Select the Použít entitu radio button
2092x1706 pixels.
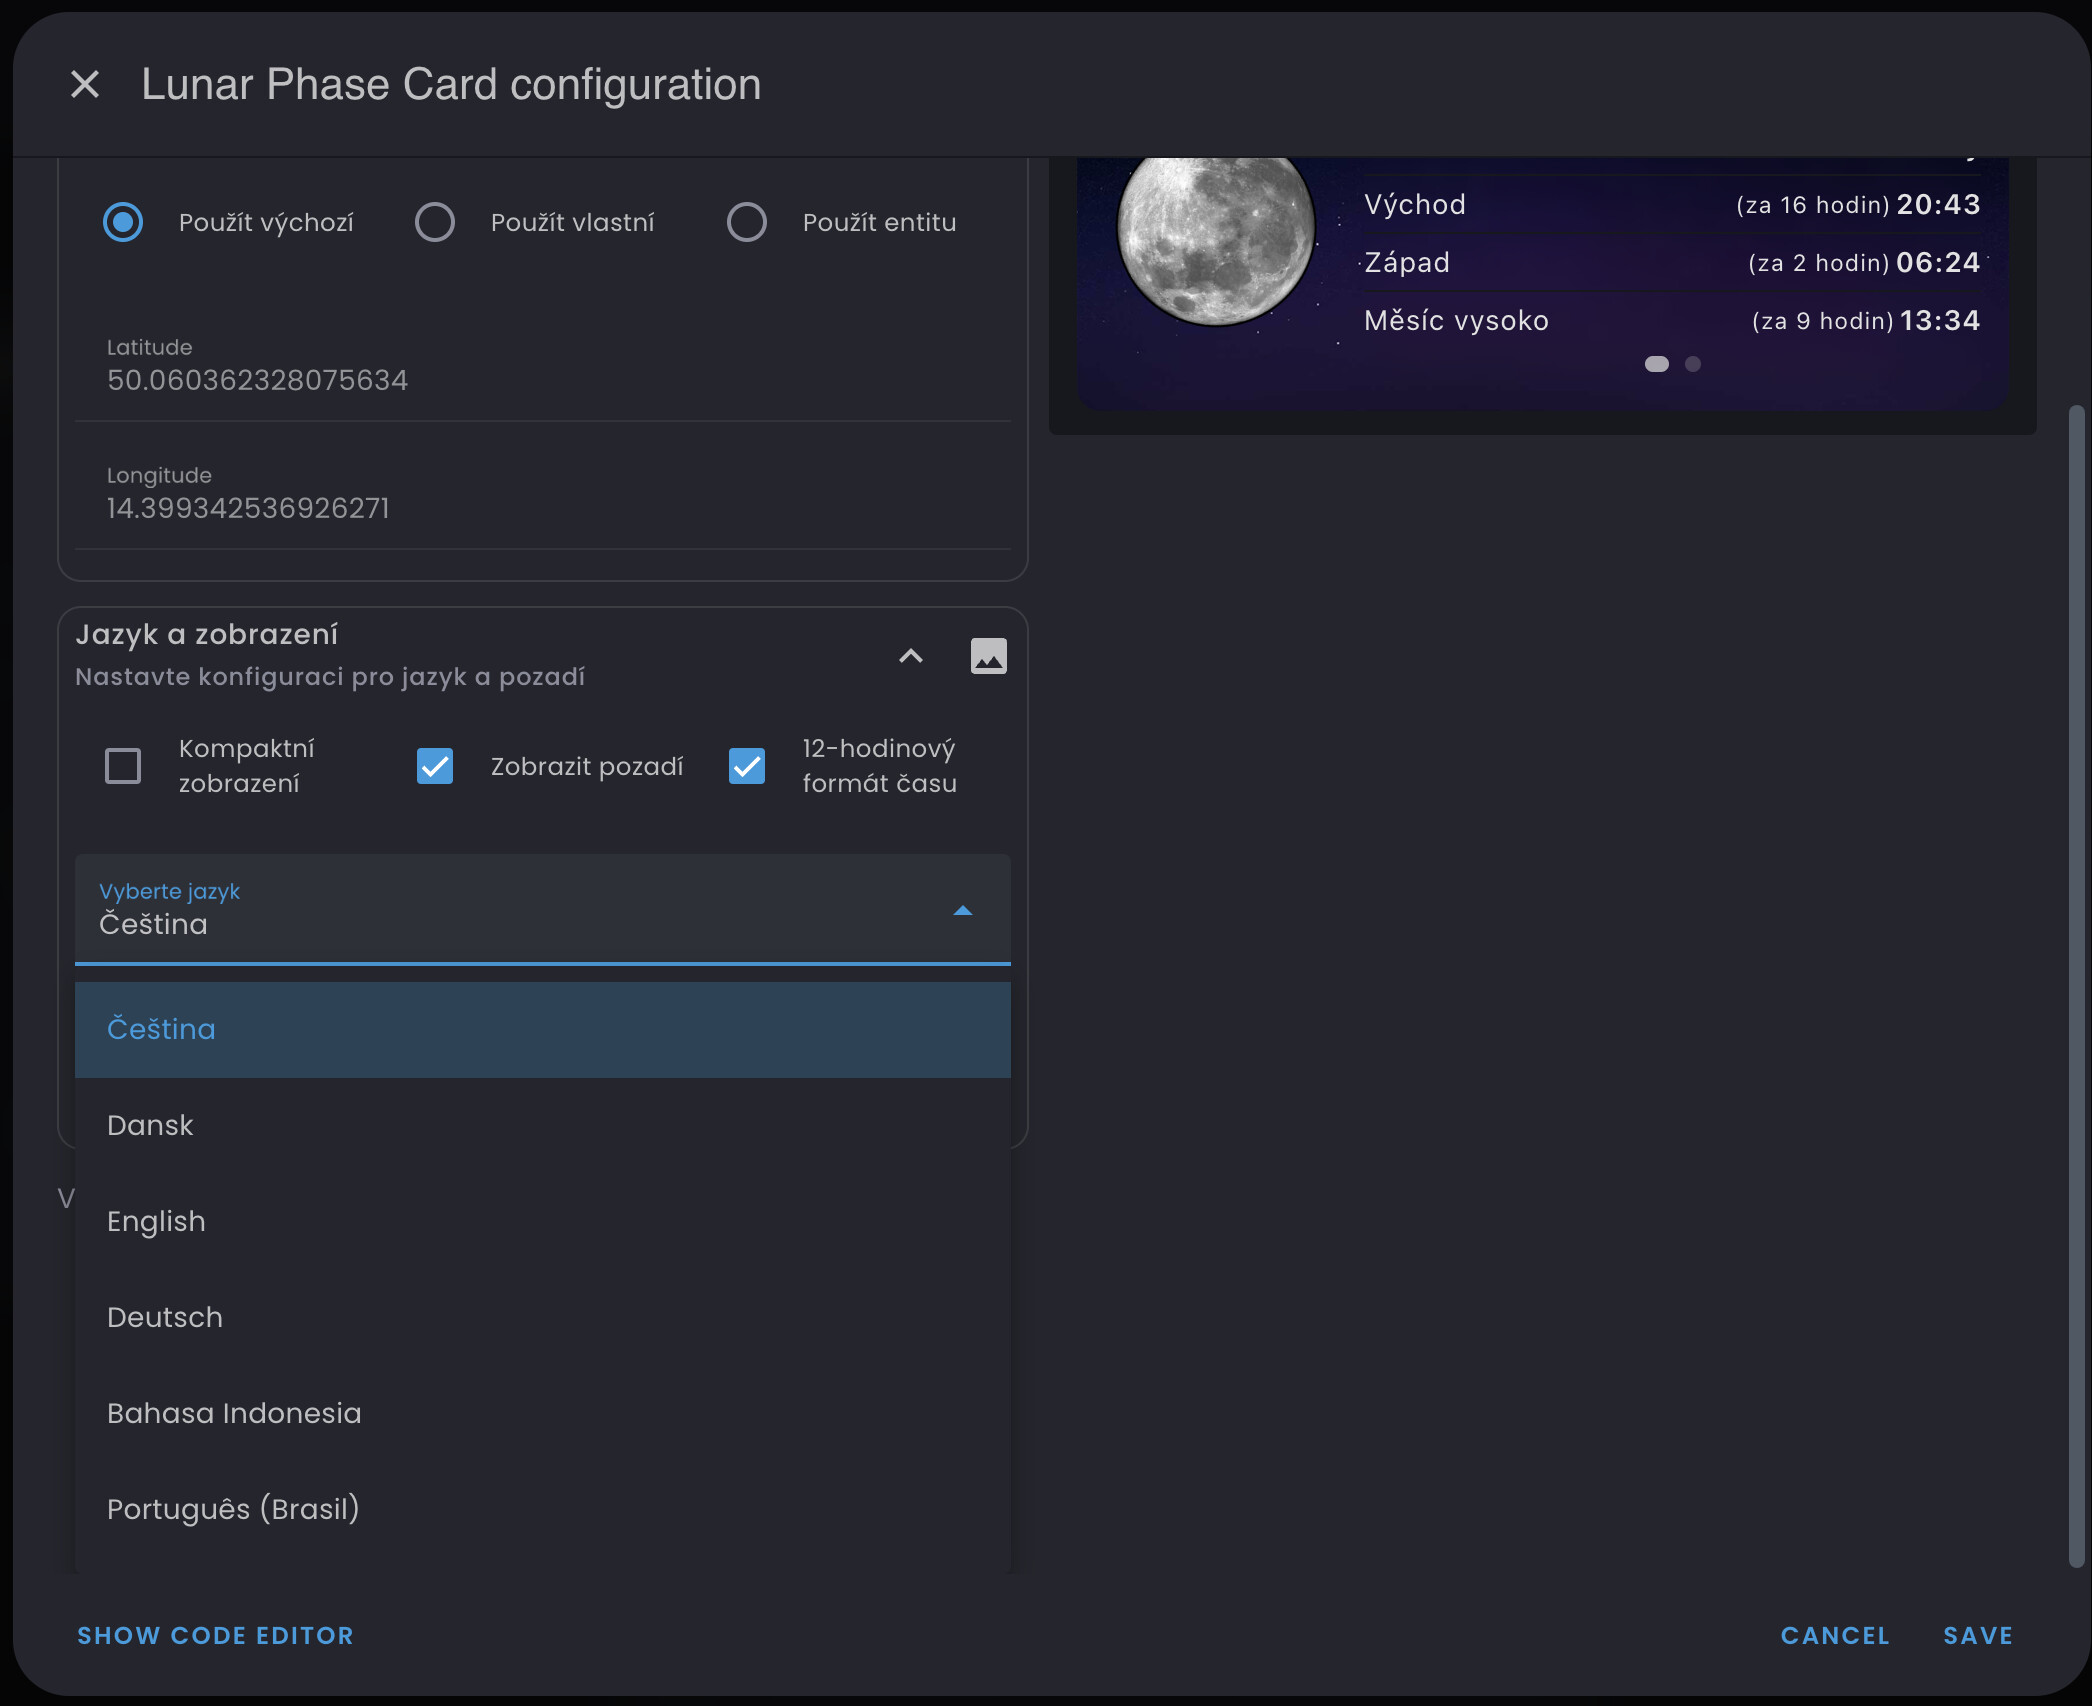(x=747, y=222)
